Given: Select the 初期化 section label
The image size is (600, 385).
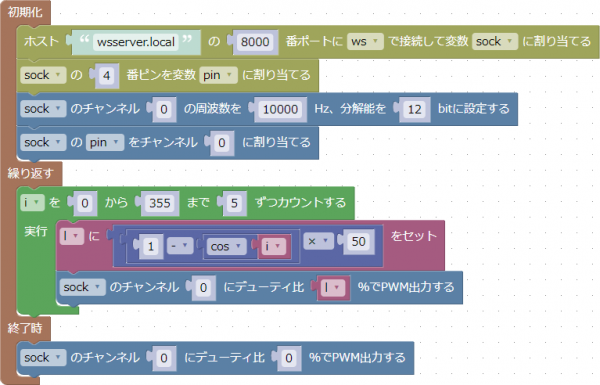Looking at the screenshot, I should pyautogui.click(x=25, y=12).
